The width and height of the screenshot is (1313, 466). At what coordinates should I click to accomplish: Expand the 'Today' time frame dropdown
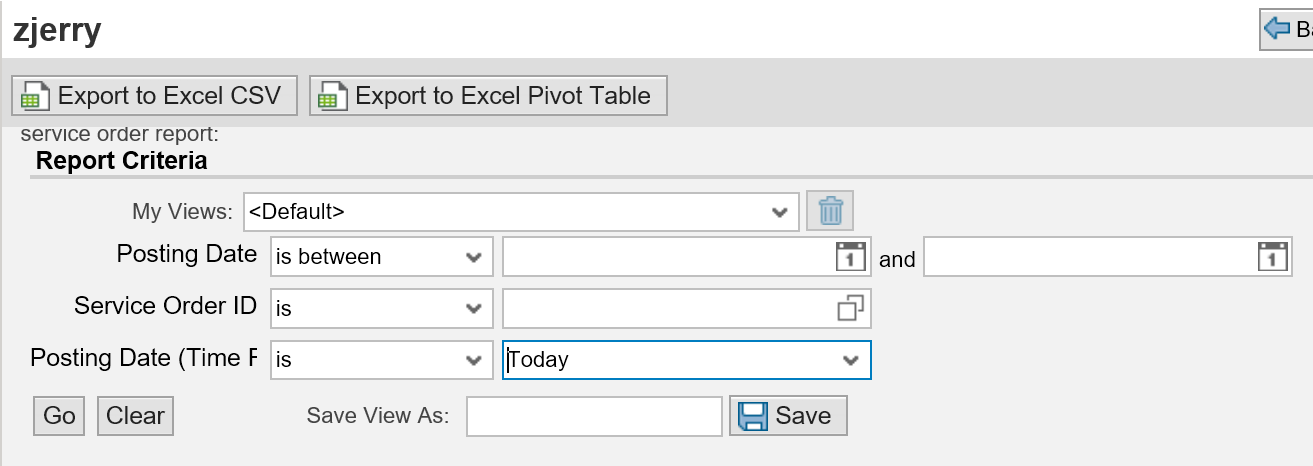(851, 360)
